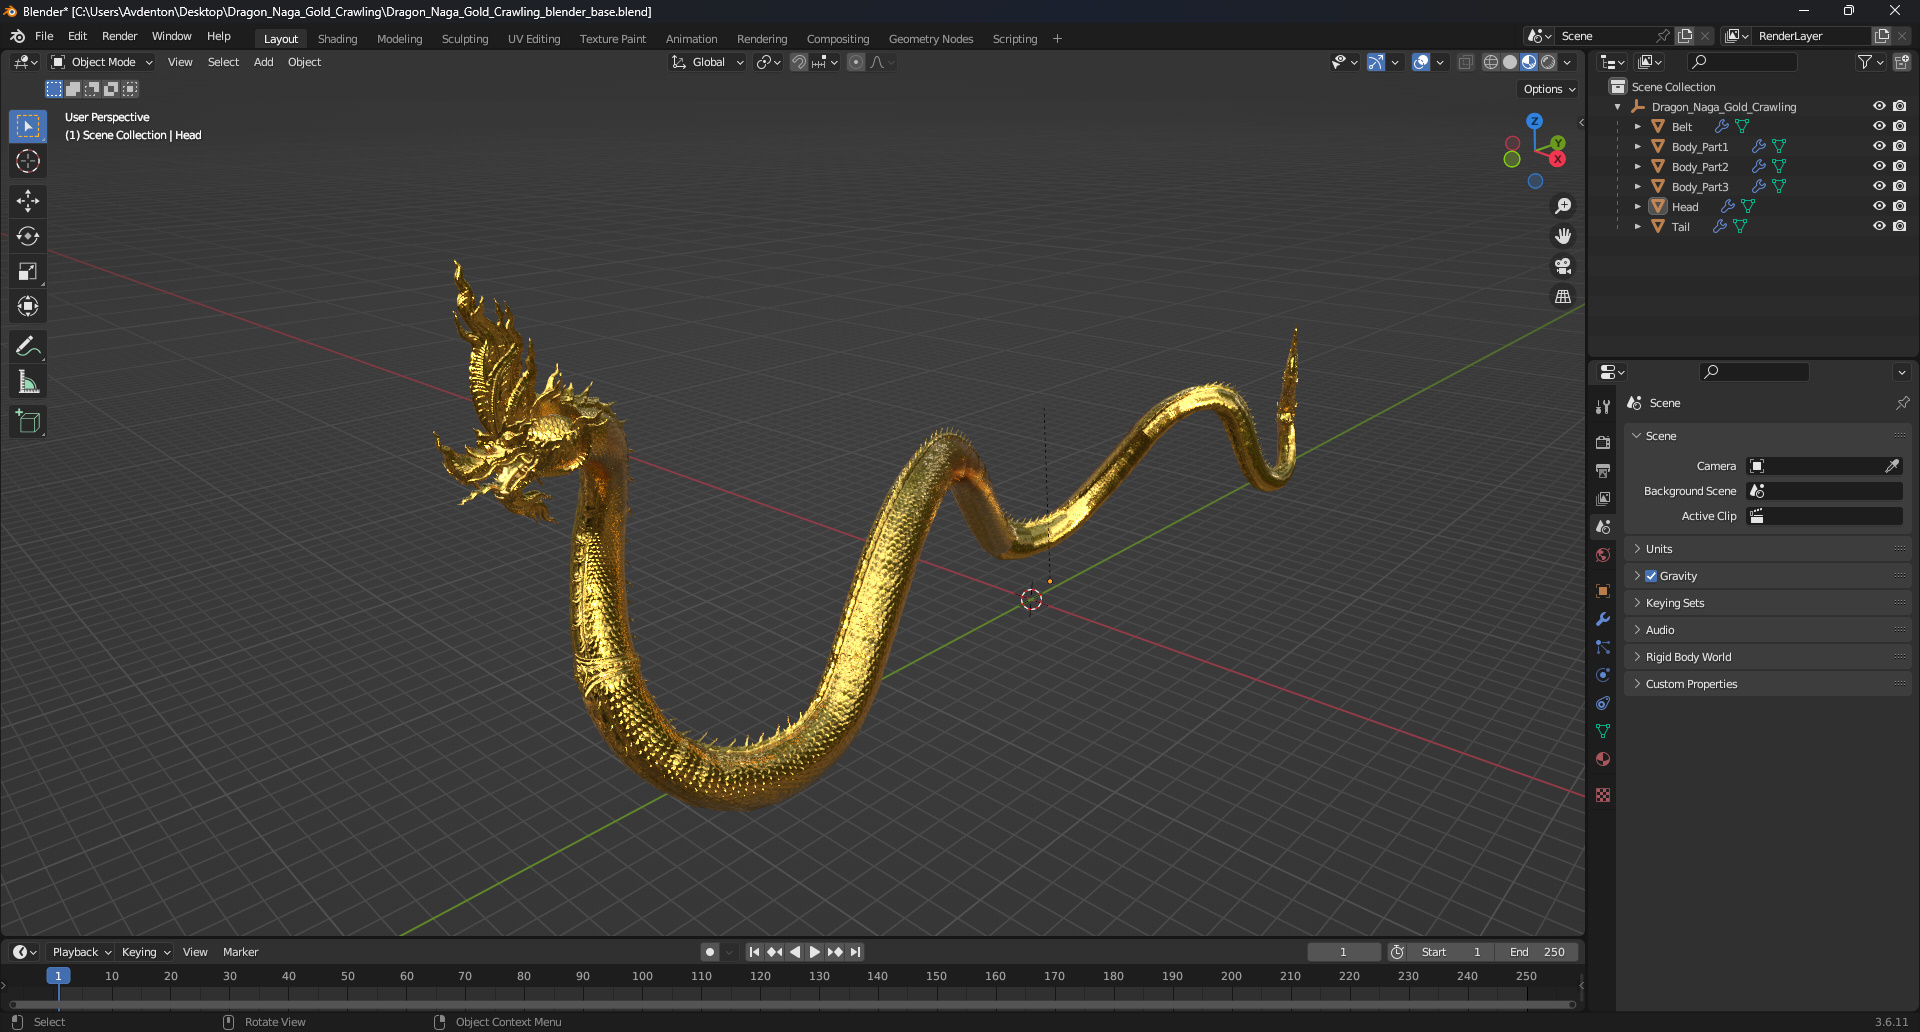The image size is (1920, 1032).
Task: Switch to the Shading workspace tab
Action: pyautogui.click(x=337, y=39)
